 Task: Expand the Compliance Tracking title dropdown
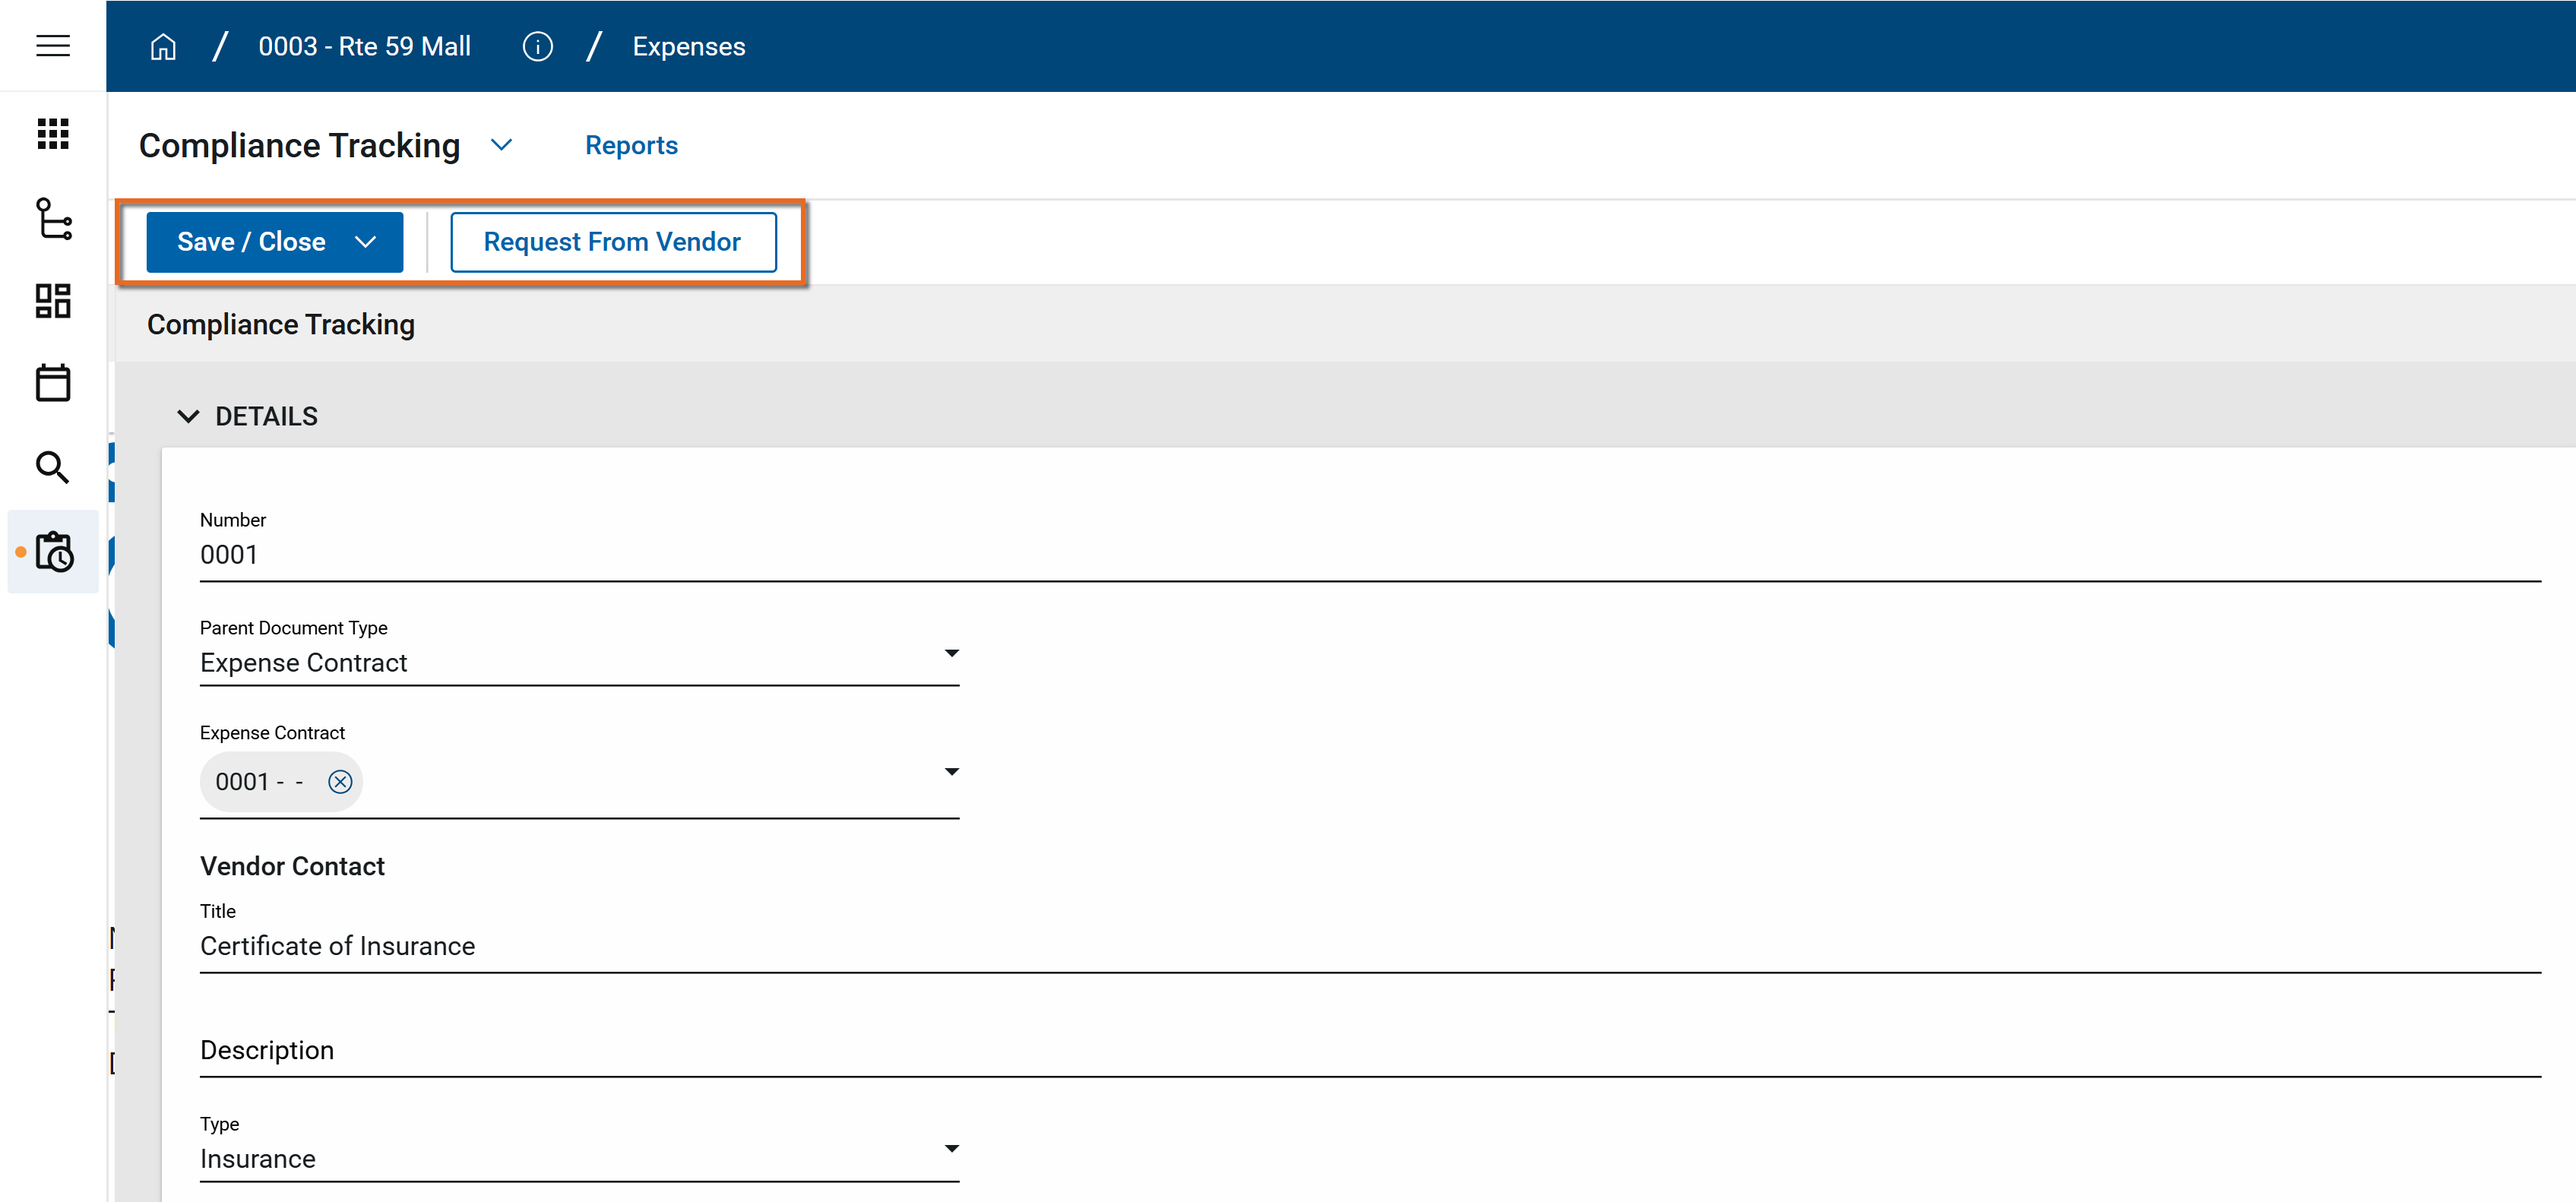[x=502, y=145]
